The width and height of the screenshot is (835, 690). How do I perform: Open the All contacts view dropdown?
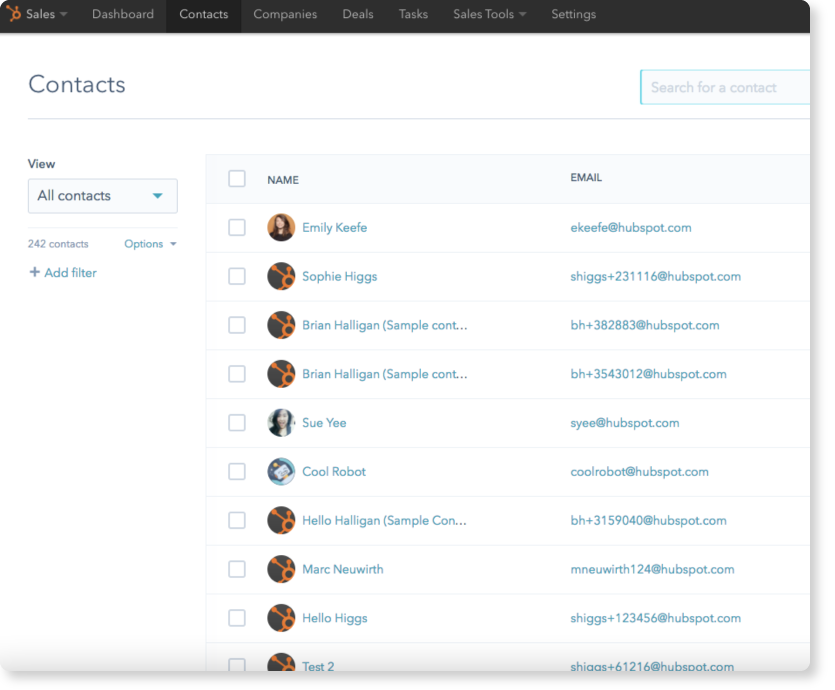pos(103,196)
